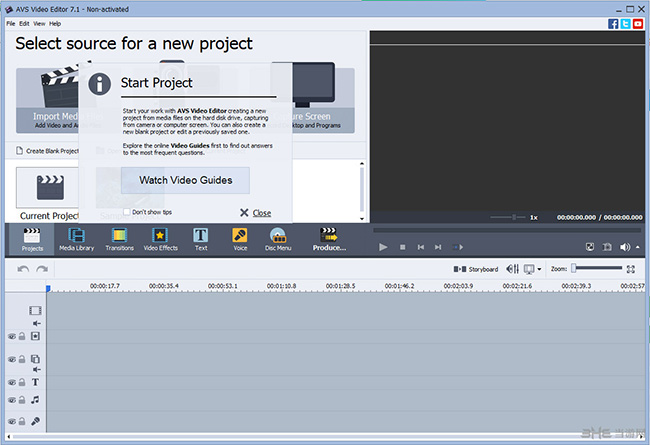This screenshot has width=650, height=445.
Task: Open the Help menu
Action: tap(55, 24)
